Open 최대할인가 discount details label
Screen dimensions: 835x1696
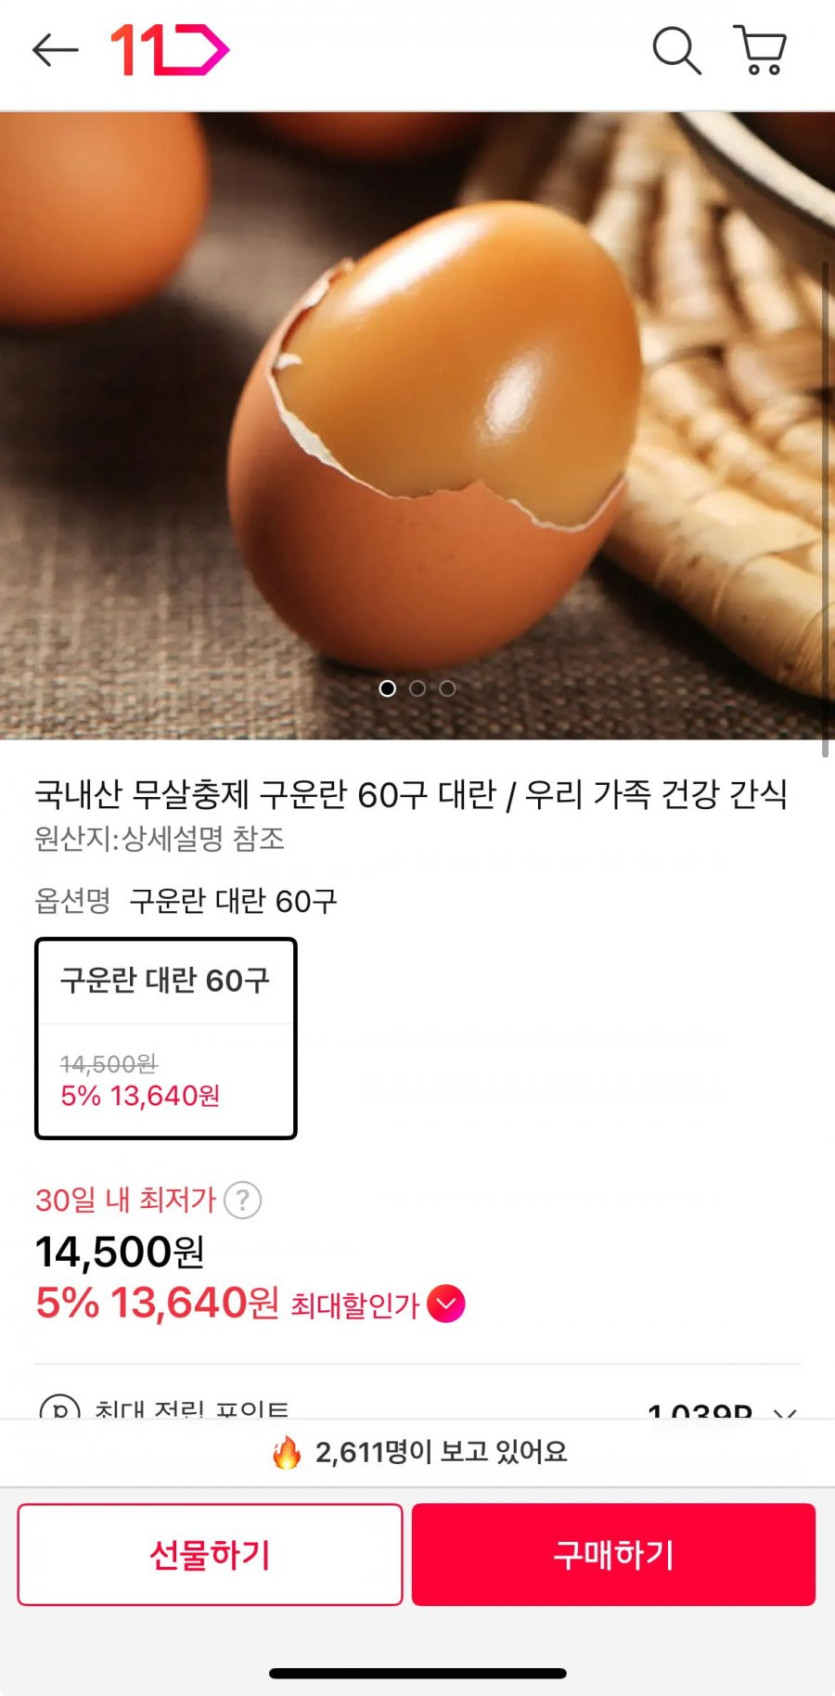pos(354,1305)
